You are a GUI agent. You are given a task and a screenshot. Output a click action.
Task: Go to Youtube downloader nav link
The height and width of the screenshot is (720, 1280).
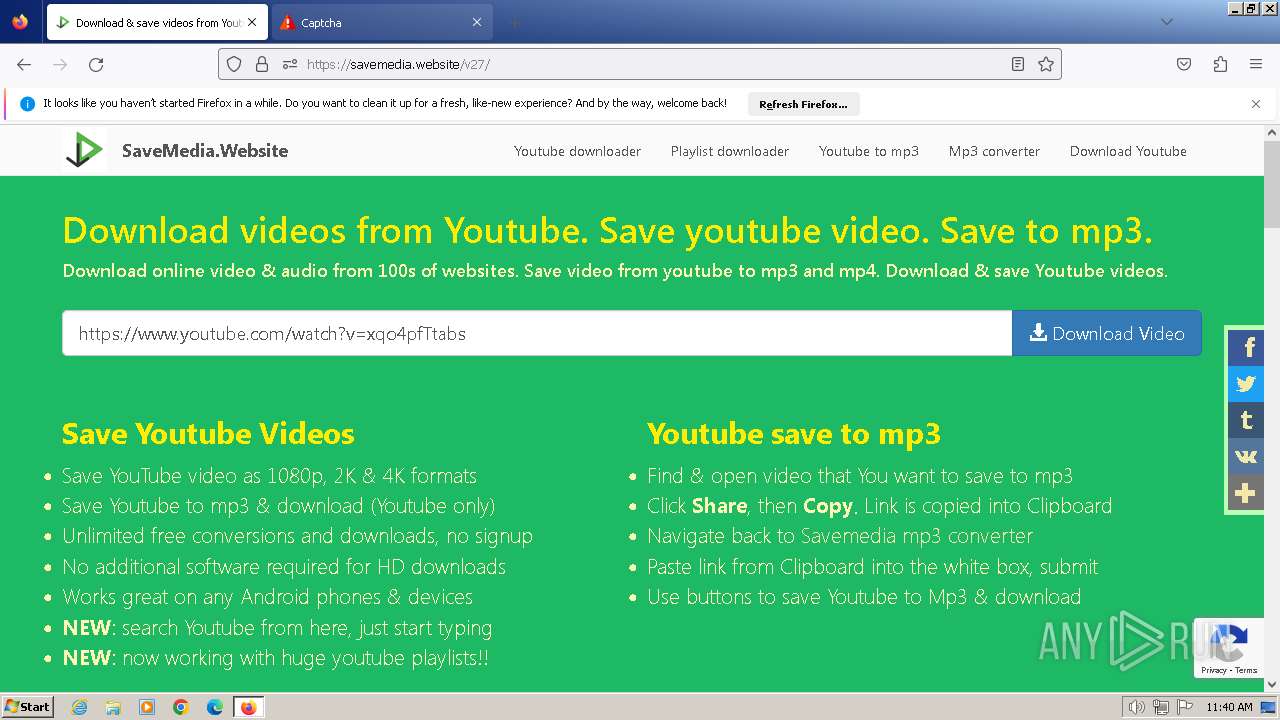coord(577,151)
